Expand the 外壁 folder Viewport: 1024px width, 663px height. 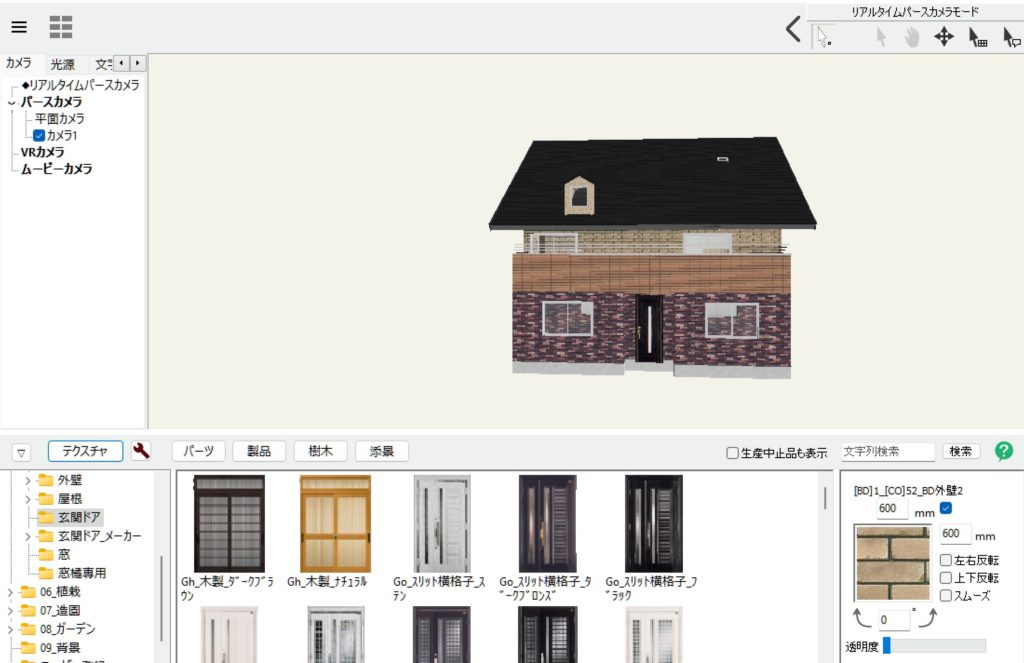point(28,480)
